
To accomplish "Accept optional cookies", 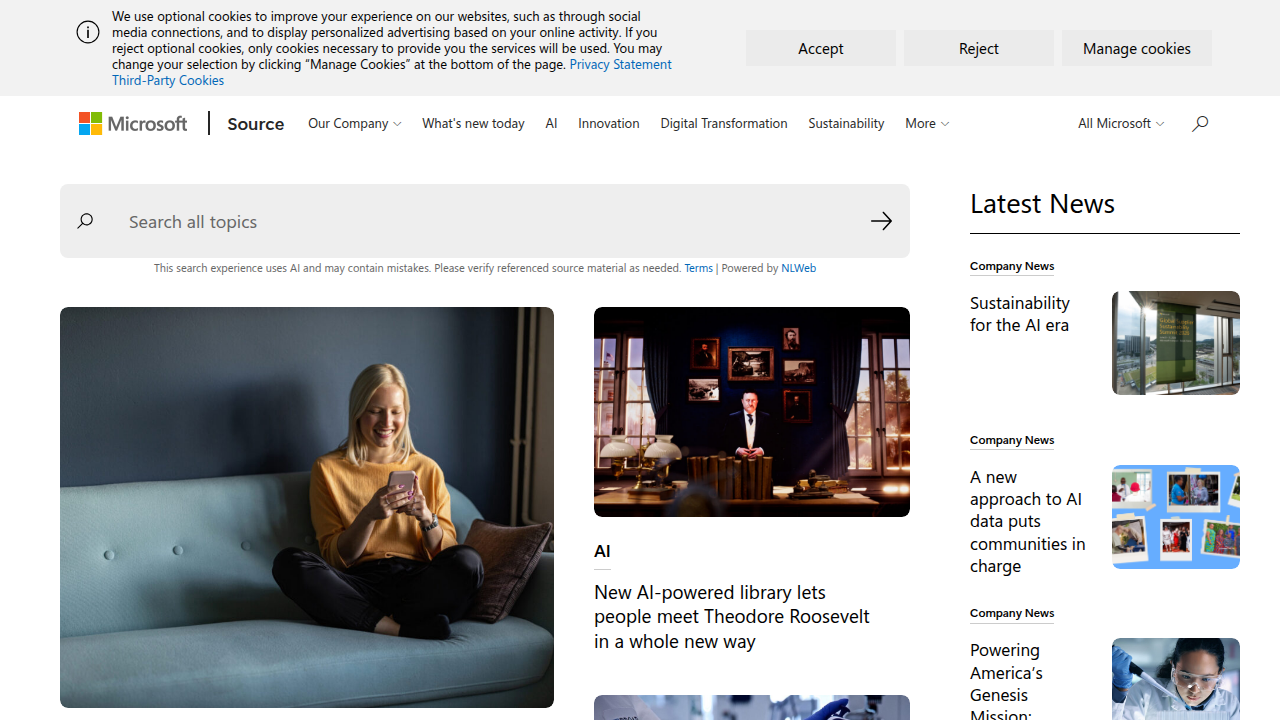I will click(821, 48).
